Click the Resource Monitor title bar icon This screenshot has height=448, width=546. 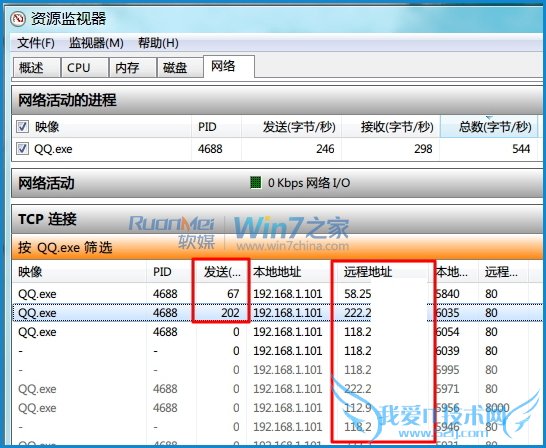[x=18, y=18]
